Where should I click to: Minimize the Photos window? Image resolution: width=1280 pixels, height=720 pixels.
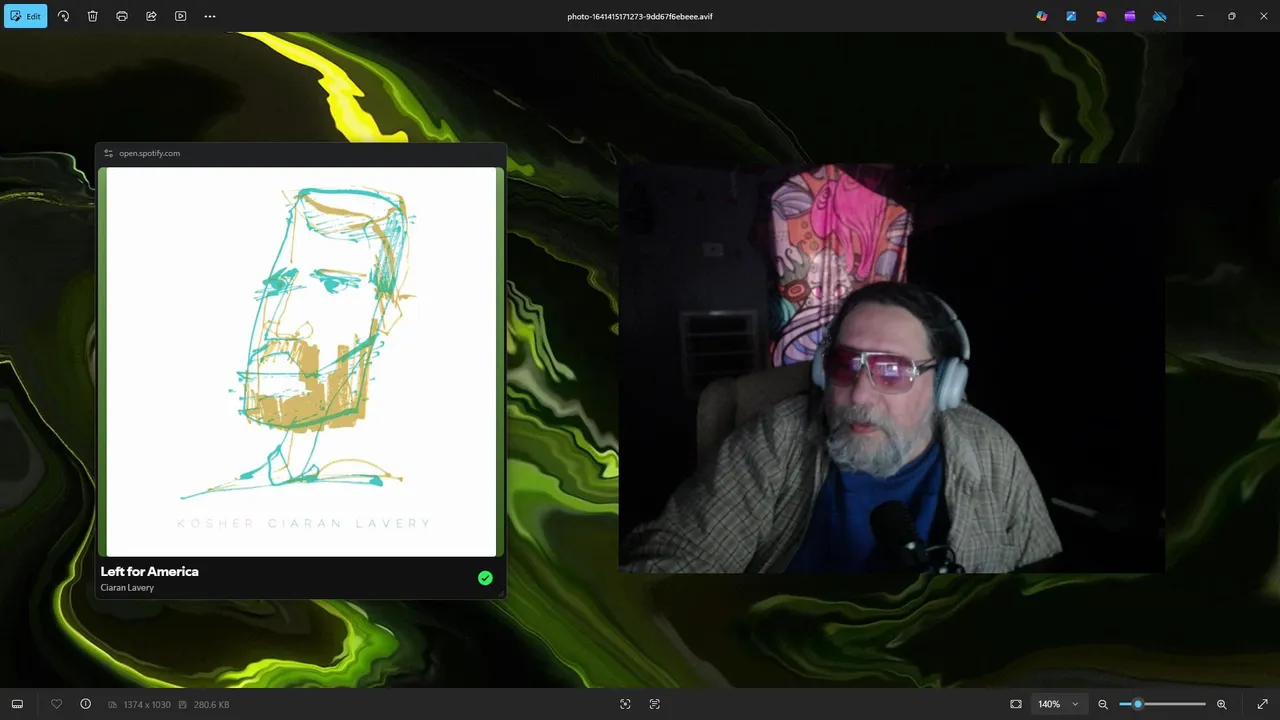click(x=1200, y=16)
